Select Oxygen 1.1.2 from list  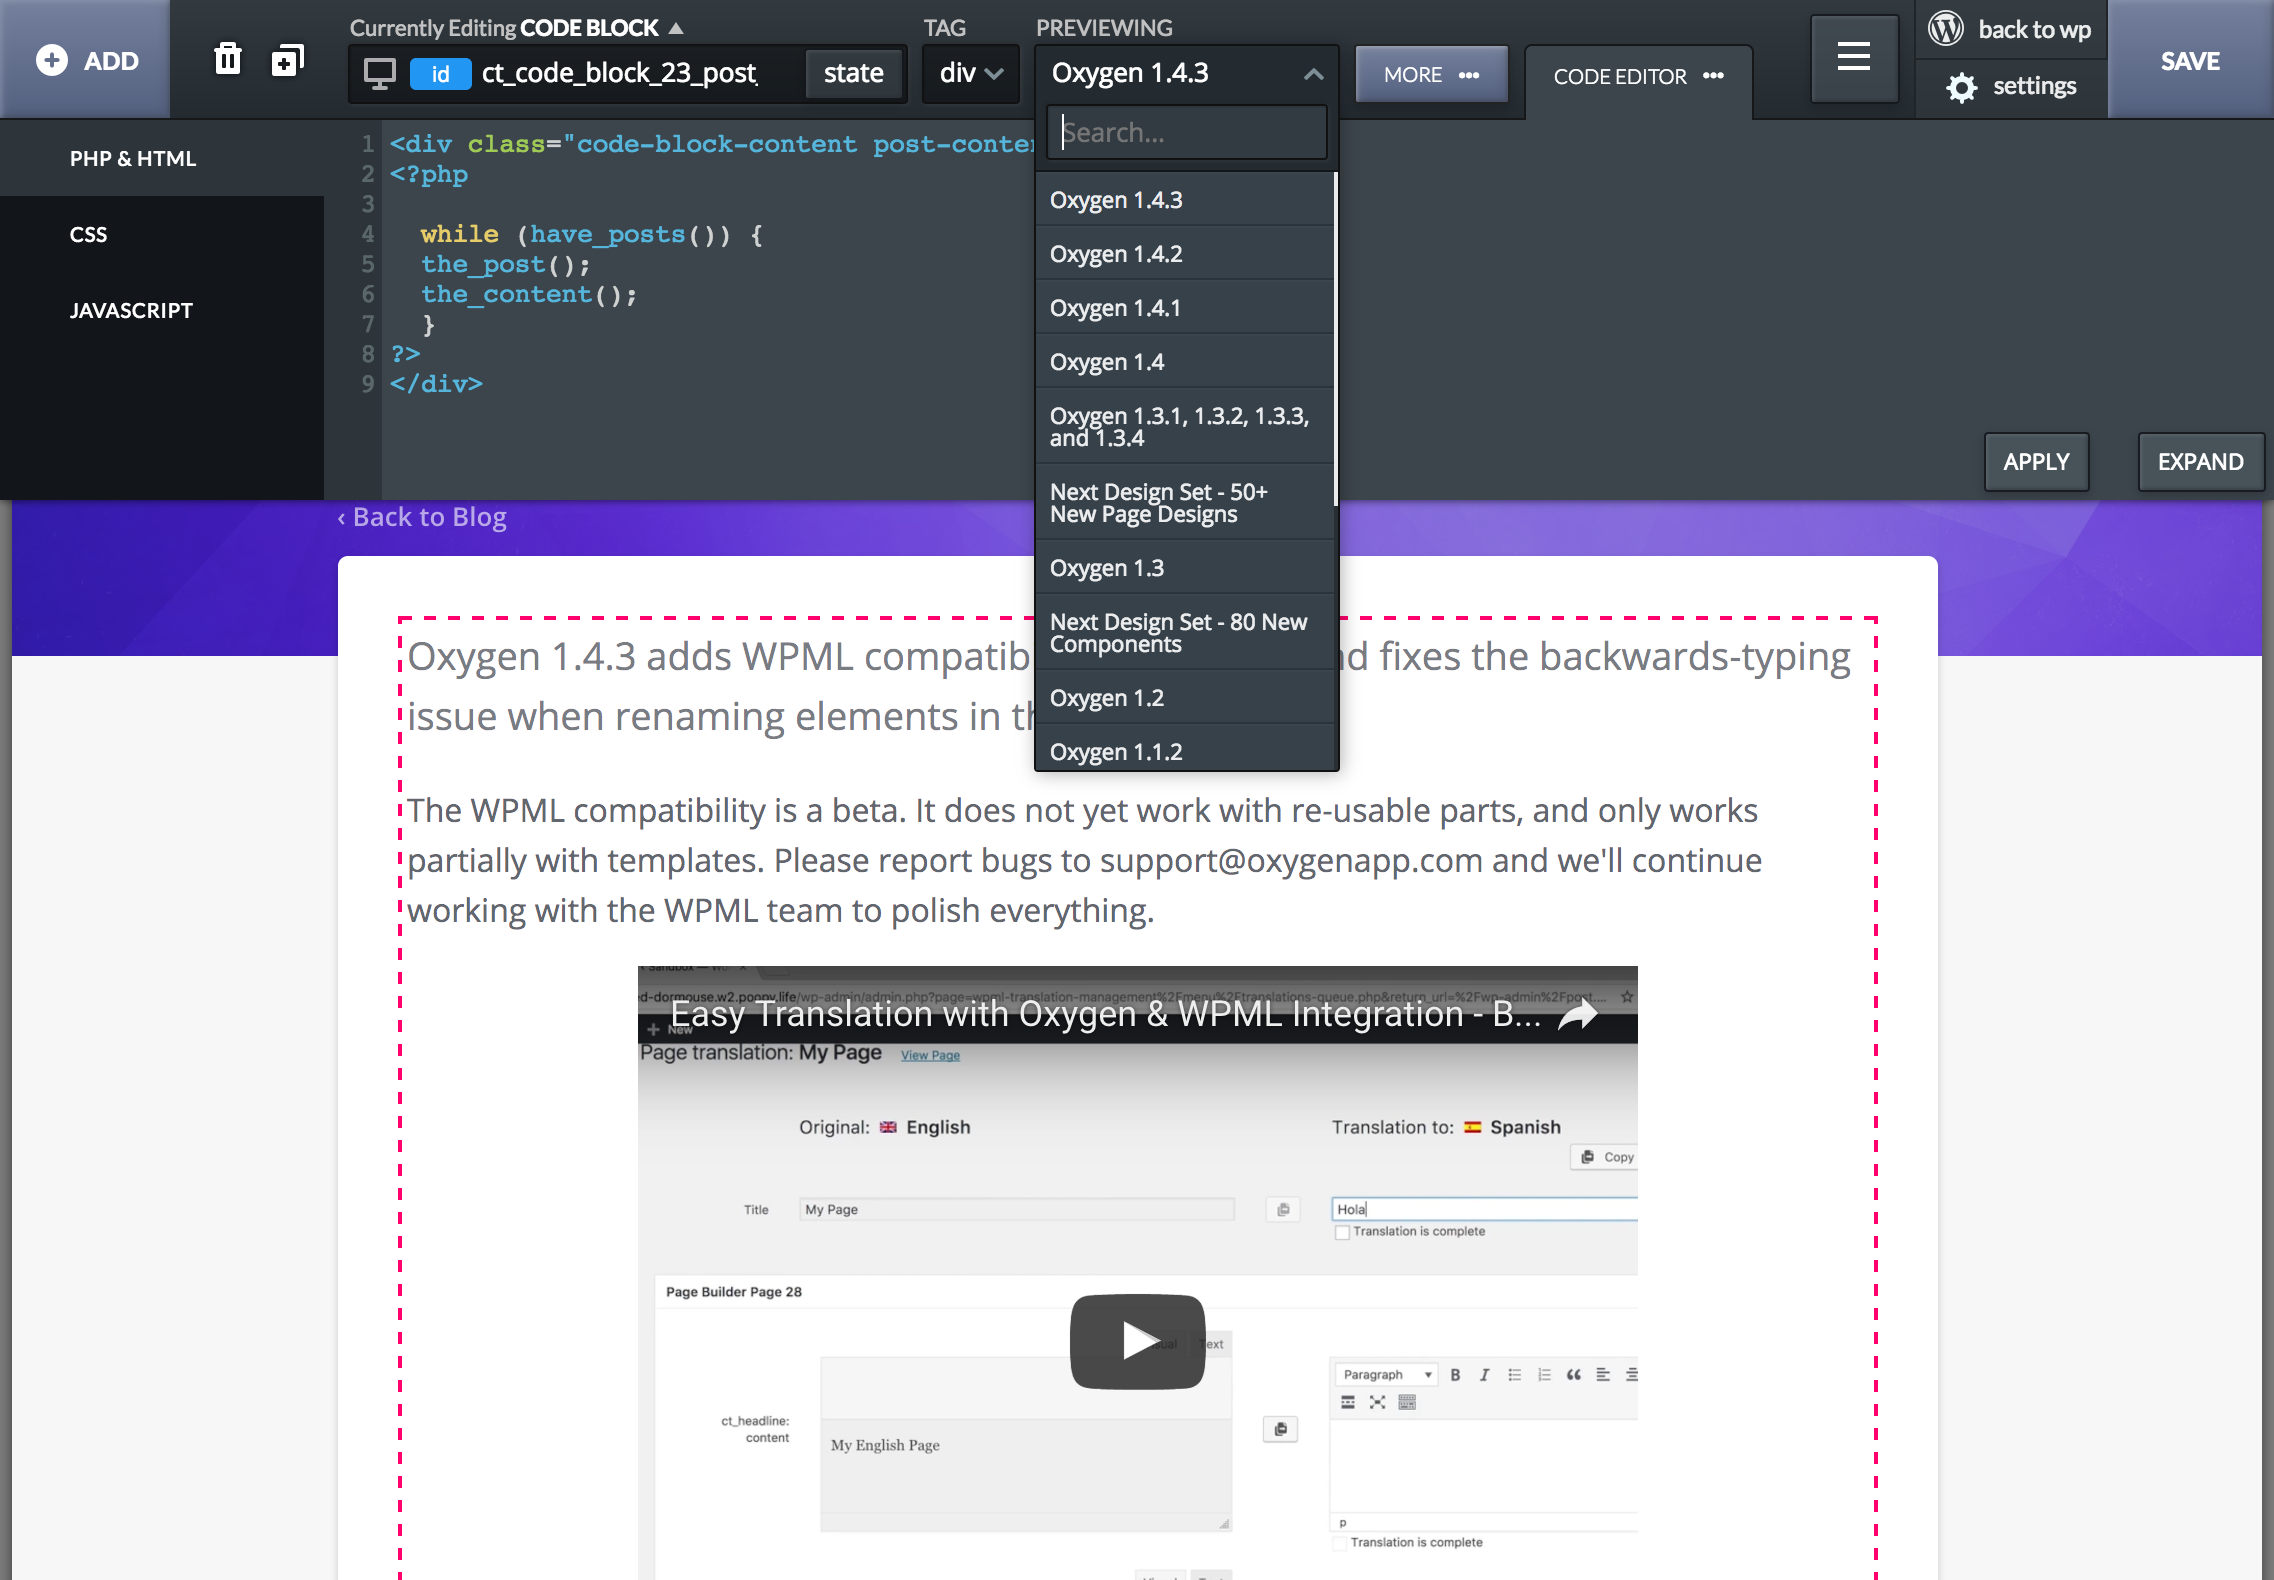(1184, 748)
